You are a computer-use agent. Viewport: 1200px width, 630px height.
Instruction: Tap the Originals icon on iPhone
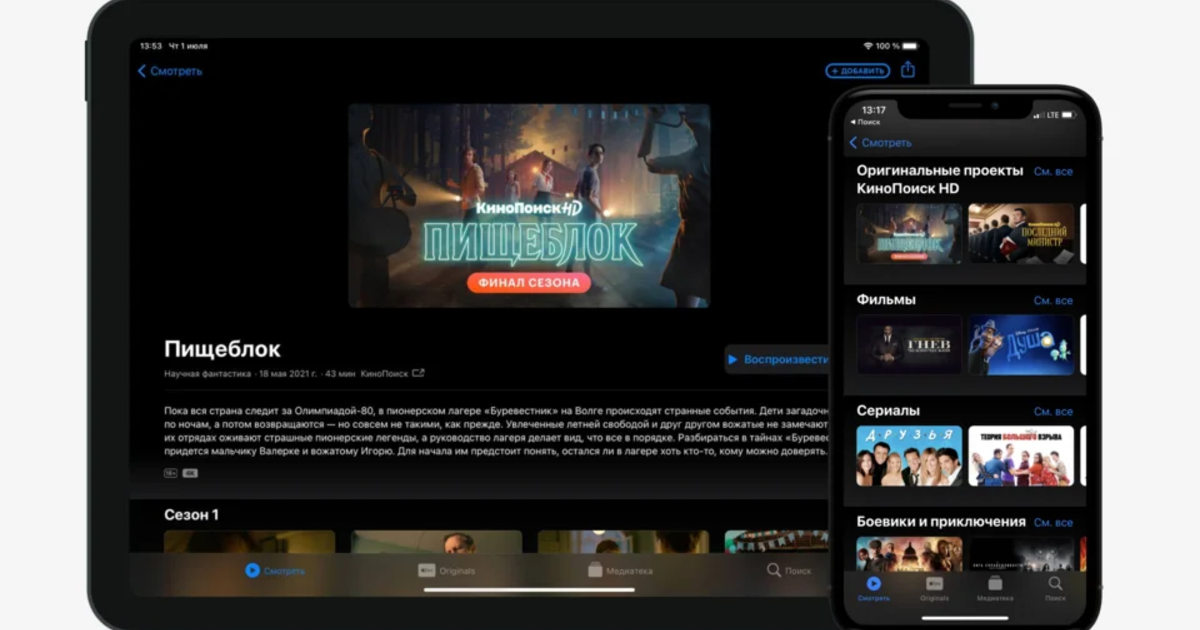pyautogui.click(x=934, y=583)
